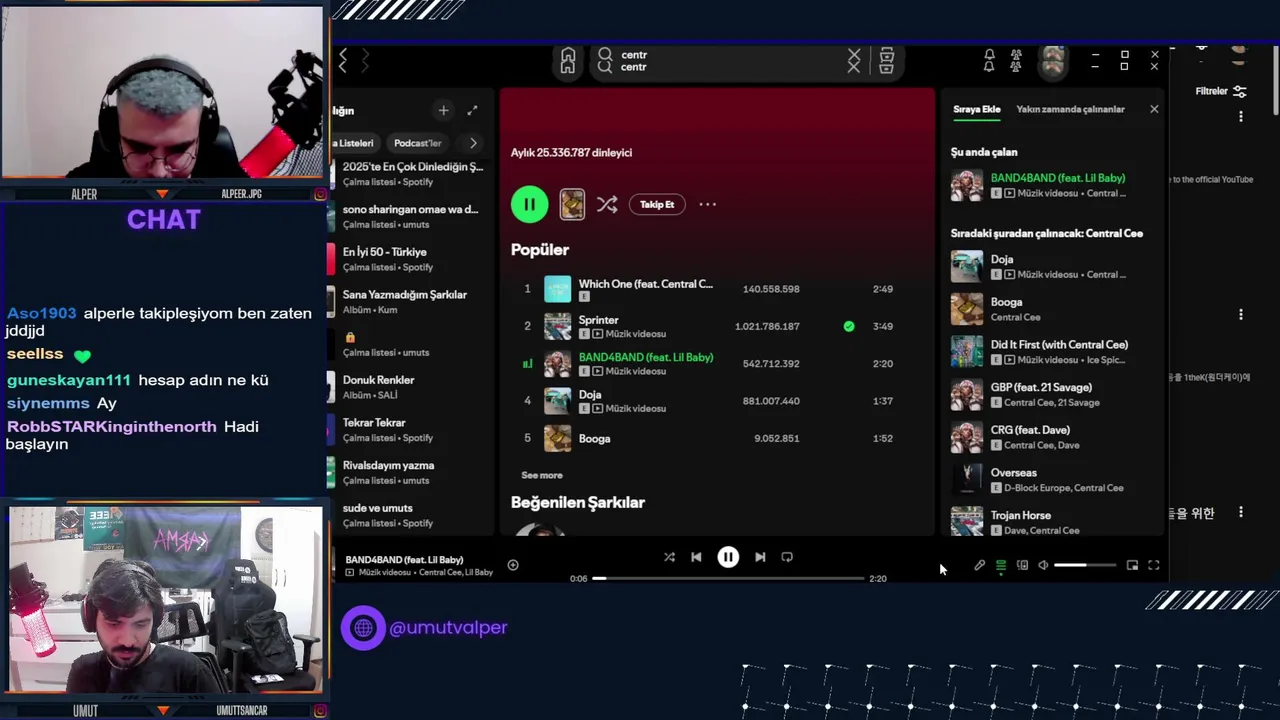Screen dimensions: 1280x720
Task: Open the connect to a device icon
Action: coord(1022,565)
